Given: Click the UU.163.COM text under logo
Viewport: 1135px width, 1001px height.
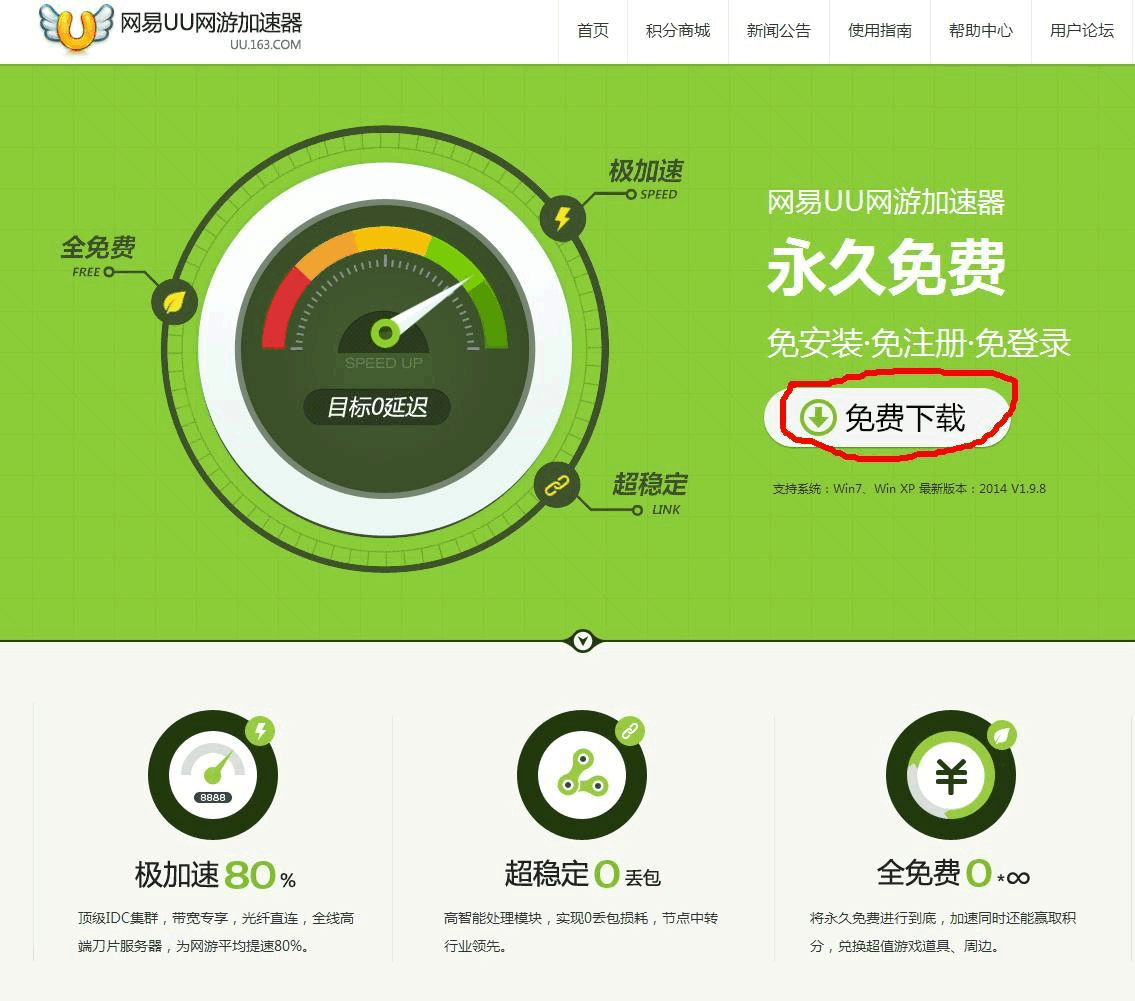Looking at the screenshot, I should [266, 45].
